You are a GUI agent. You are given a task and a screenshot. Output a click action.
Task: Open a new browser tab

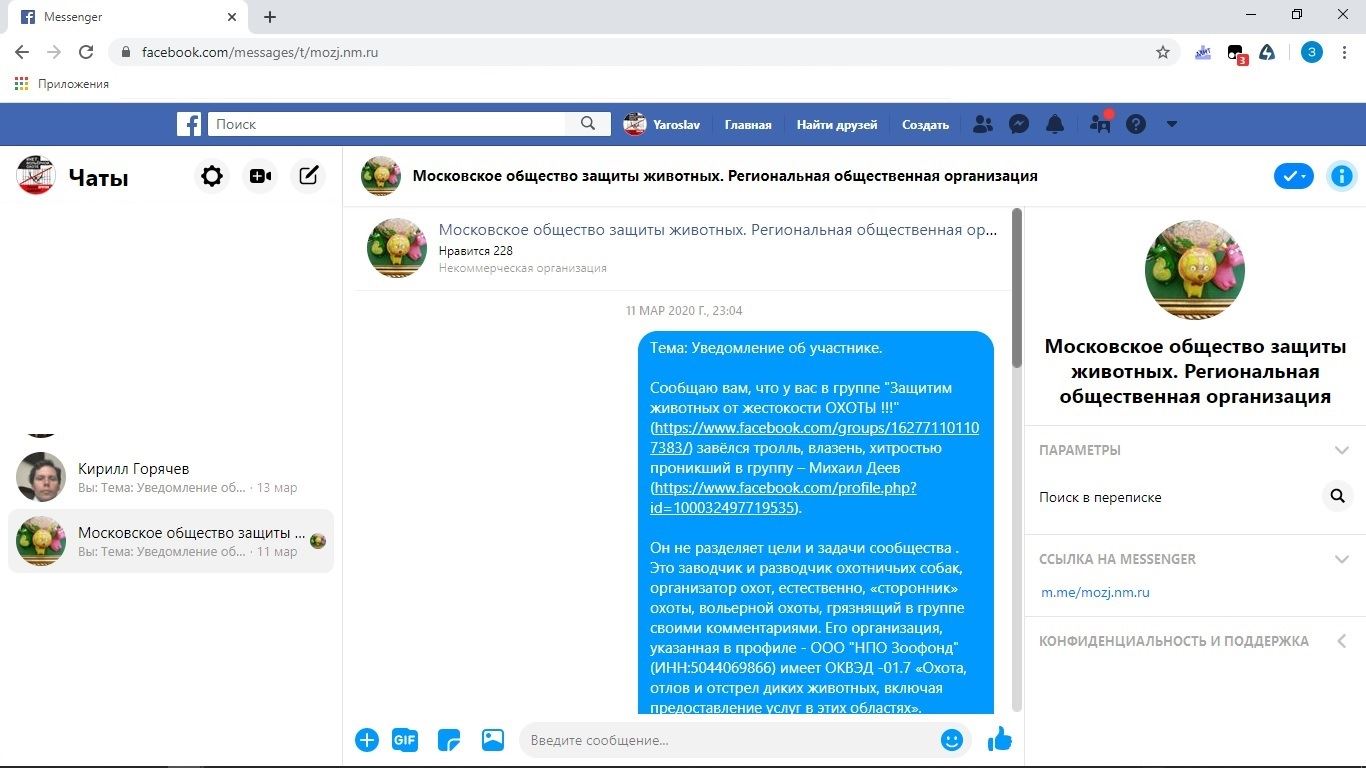coord(270,17)
